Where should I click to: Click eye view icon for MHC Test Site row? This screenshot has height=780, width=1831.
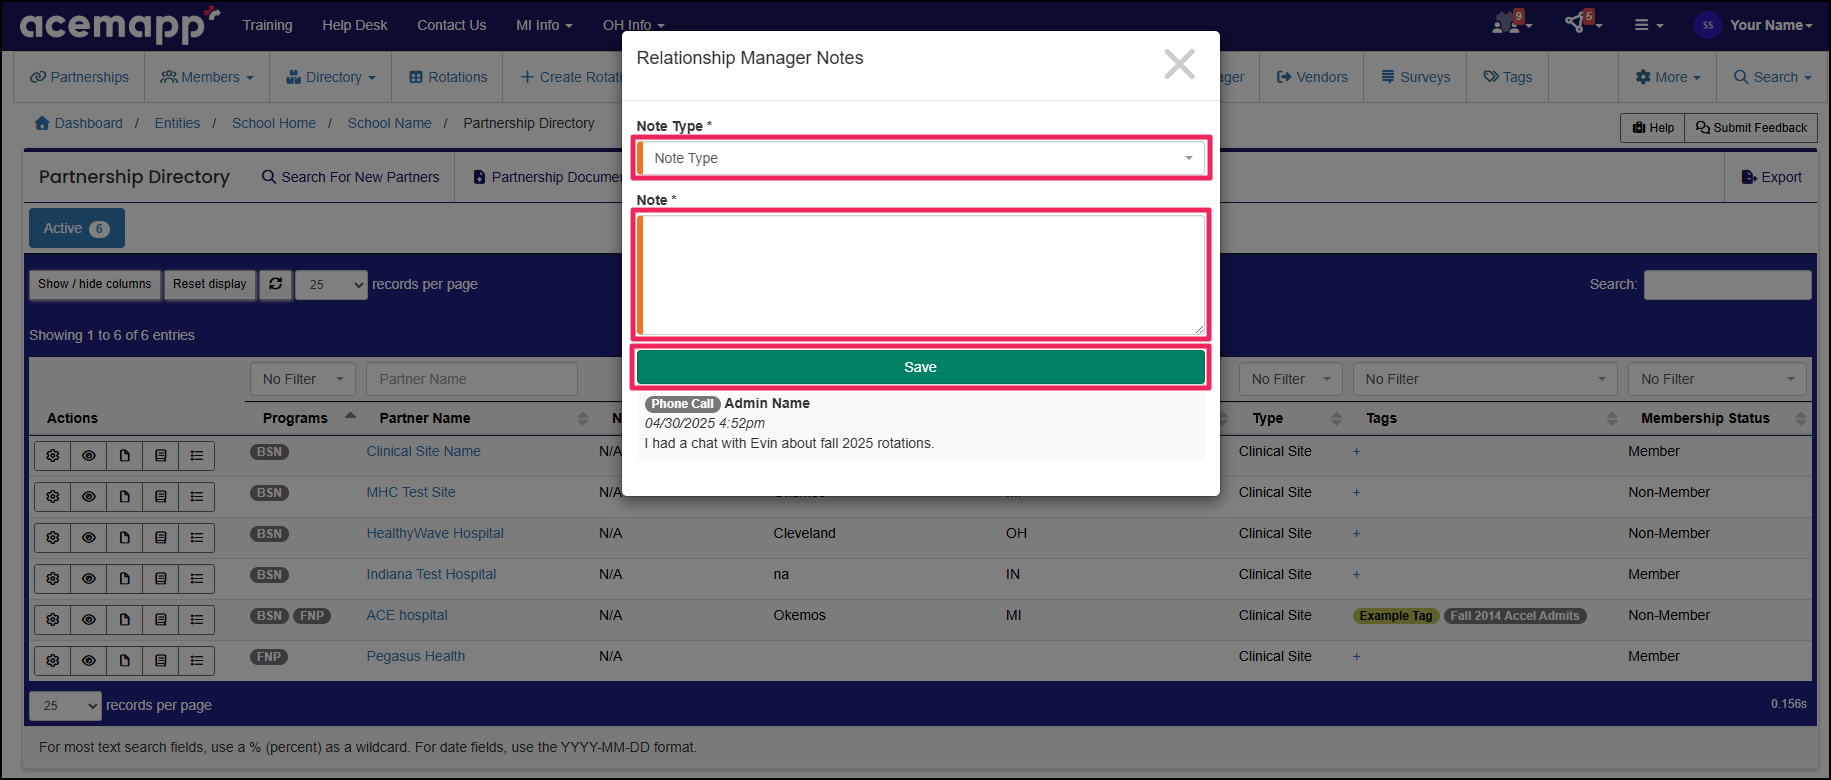coord(89,497)
